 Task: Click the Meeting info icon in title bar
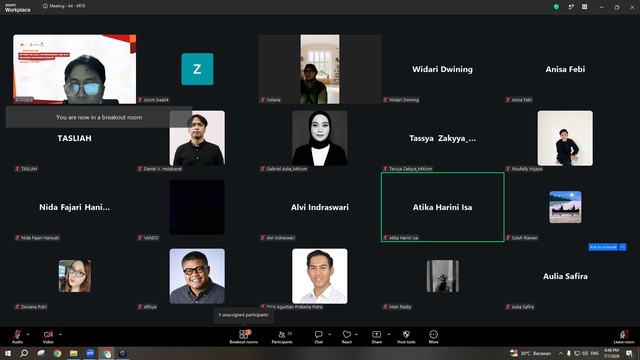[x=45, y=6]
